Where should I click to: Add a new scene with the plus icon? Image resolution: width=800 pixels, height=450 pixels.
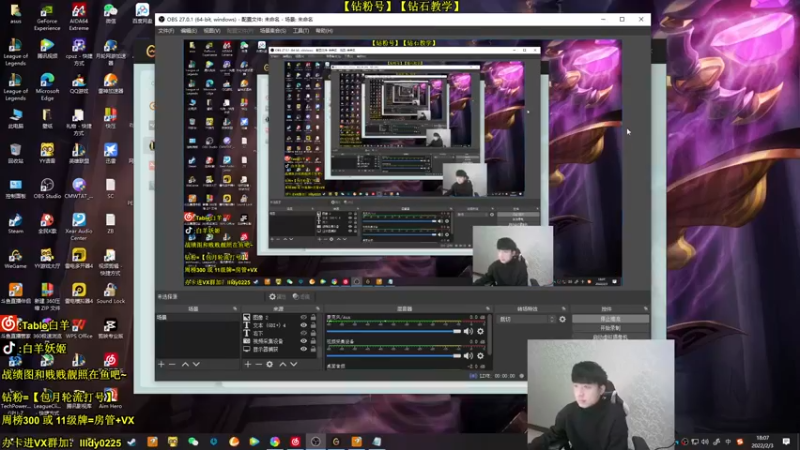coord(161,364)
